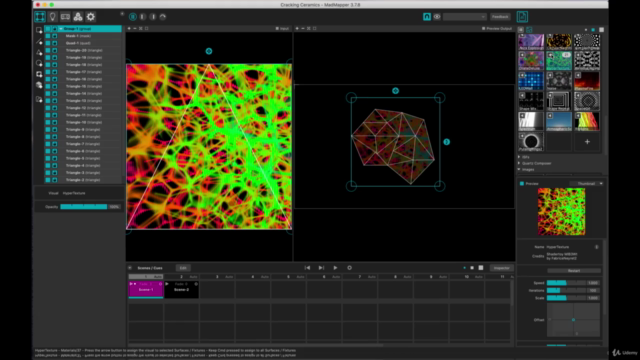The width and height of the screenshot is (640, 360).
Task: Click the handle right of output group
Action: click(x=447, y=142)
